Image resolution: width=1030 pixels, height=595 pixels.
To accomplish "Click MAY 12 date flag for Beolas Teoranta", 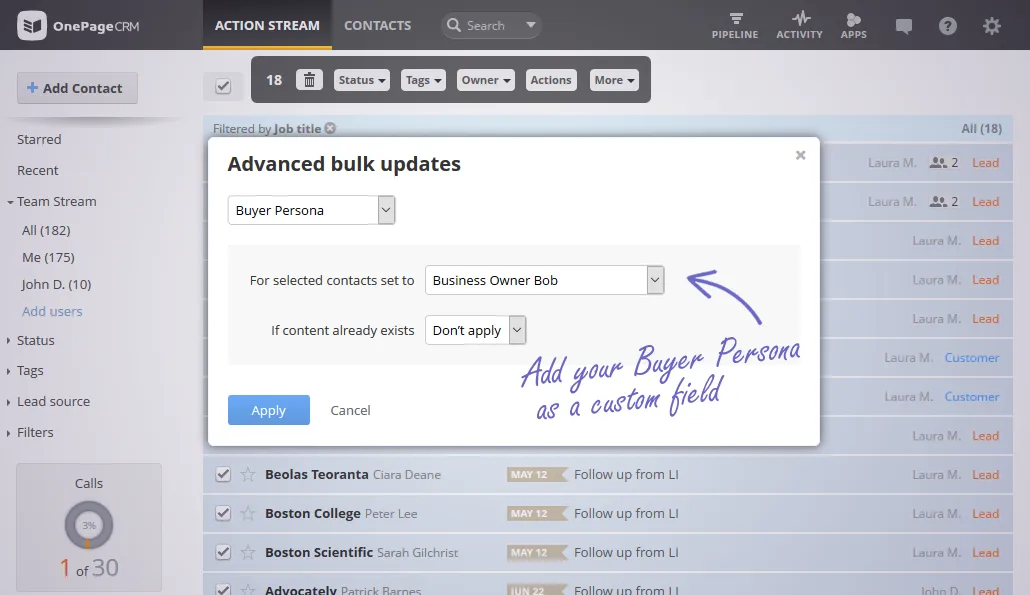I will click(535, 474).
